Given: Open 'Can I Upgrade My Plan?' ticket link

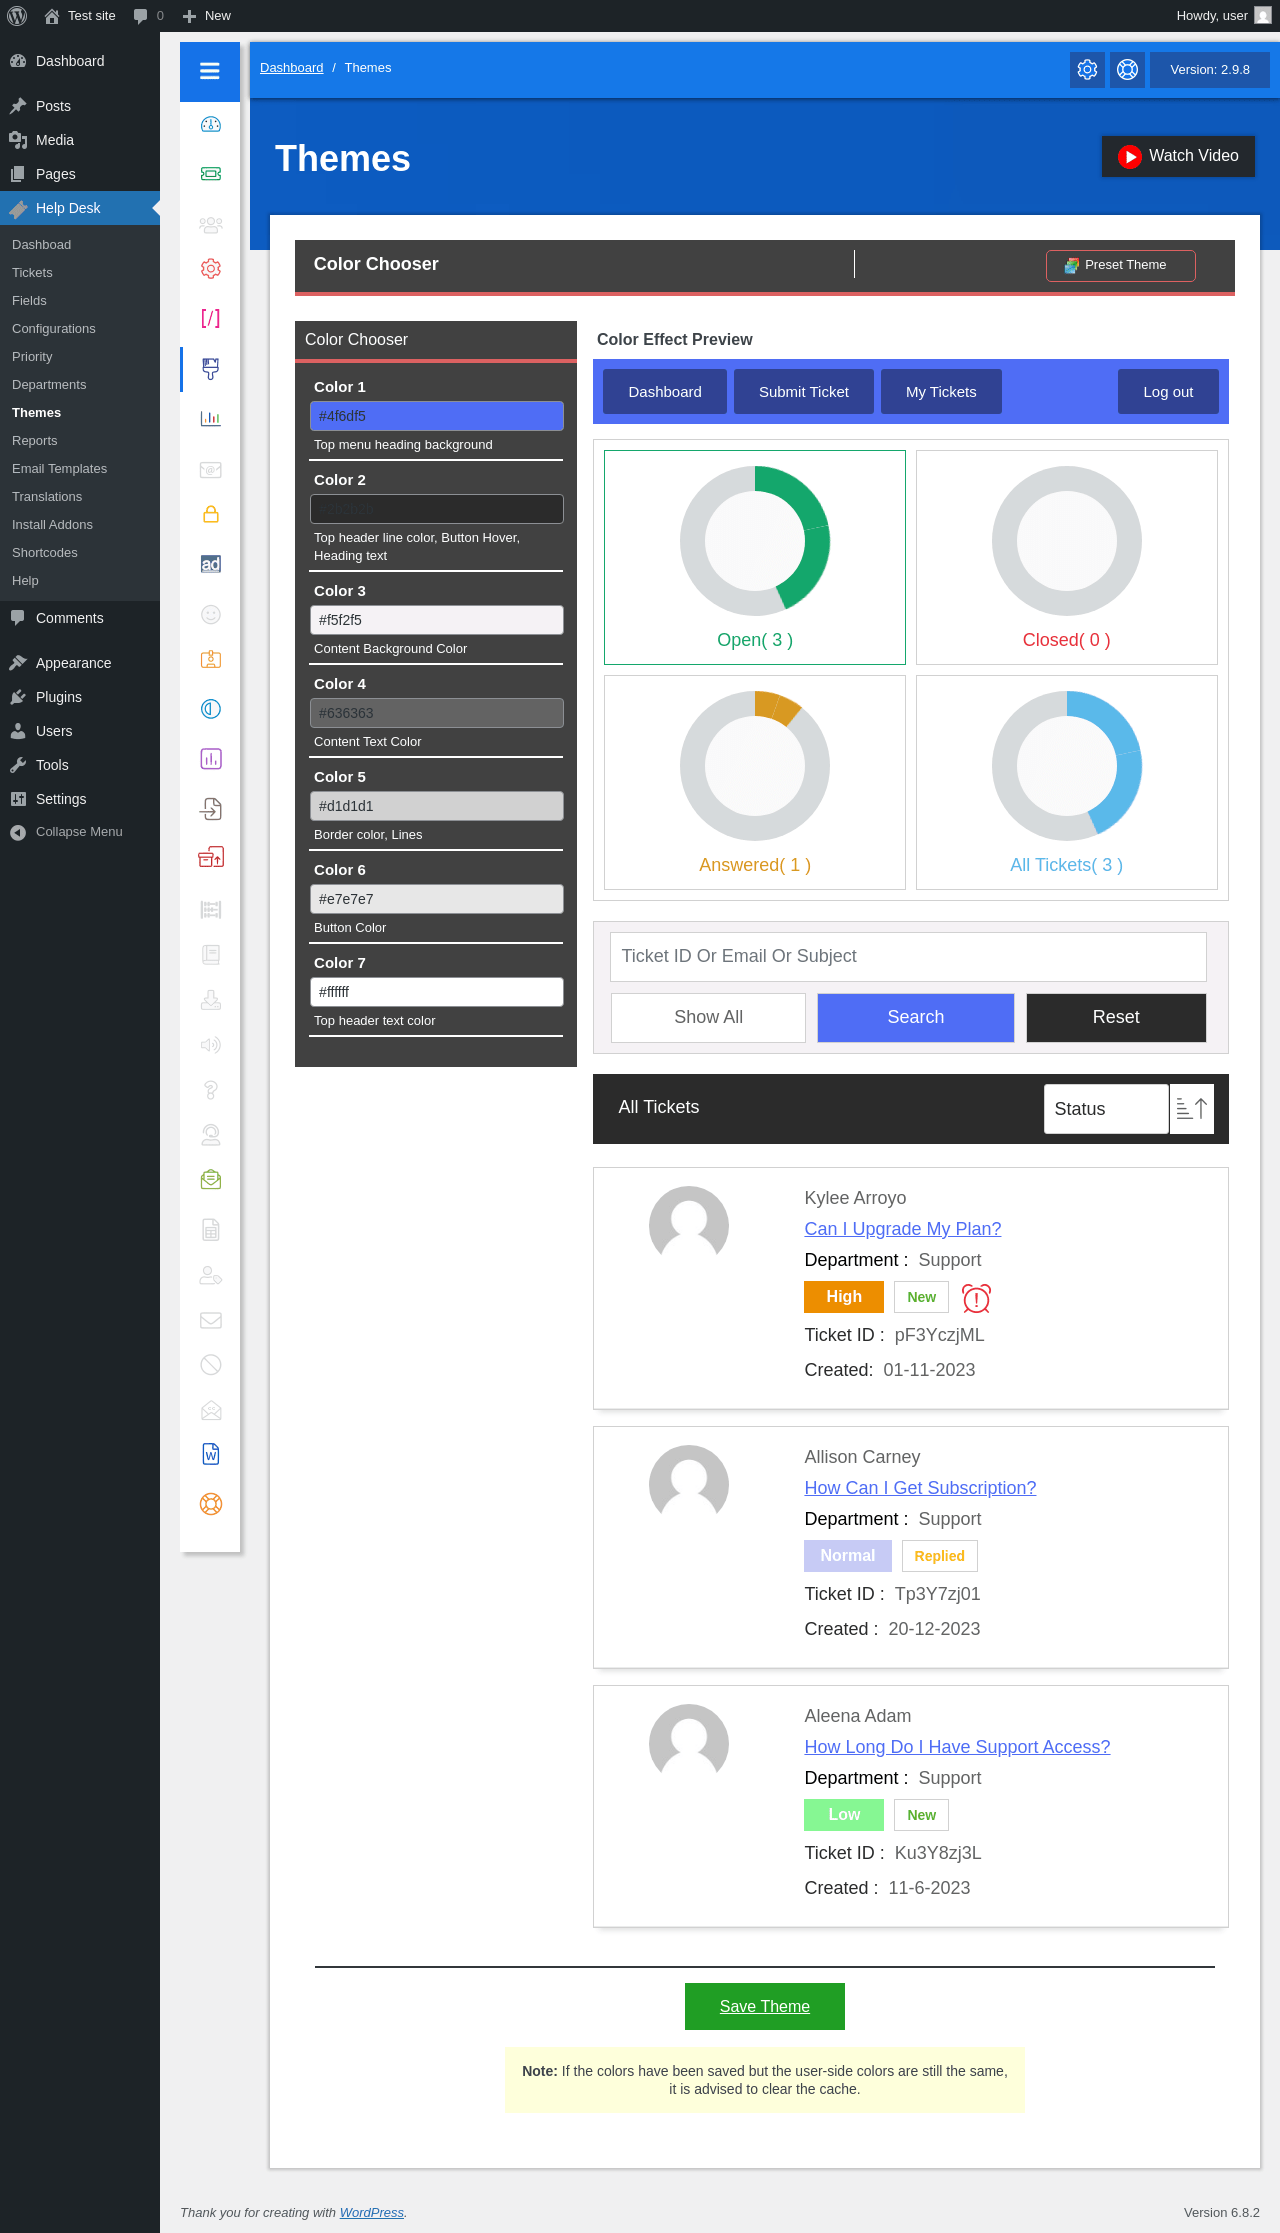Looking at the screenshot, I should [903, 1229].
